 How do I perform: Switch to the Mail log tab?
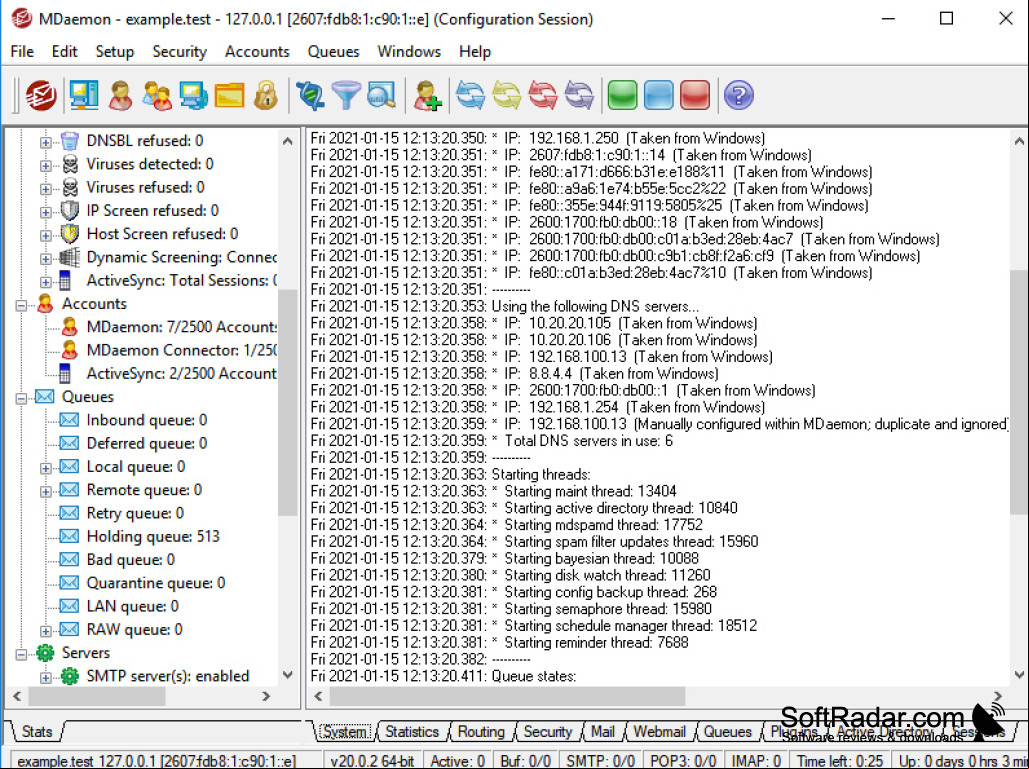[x=602, y=732]
